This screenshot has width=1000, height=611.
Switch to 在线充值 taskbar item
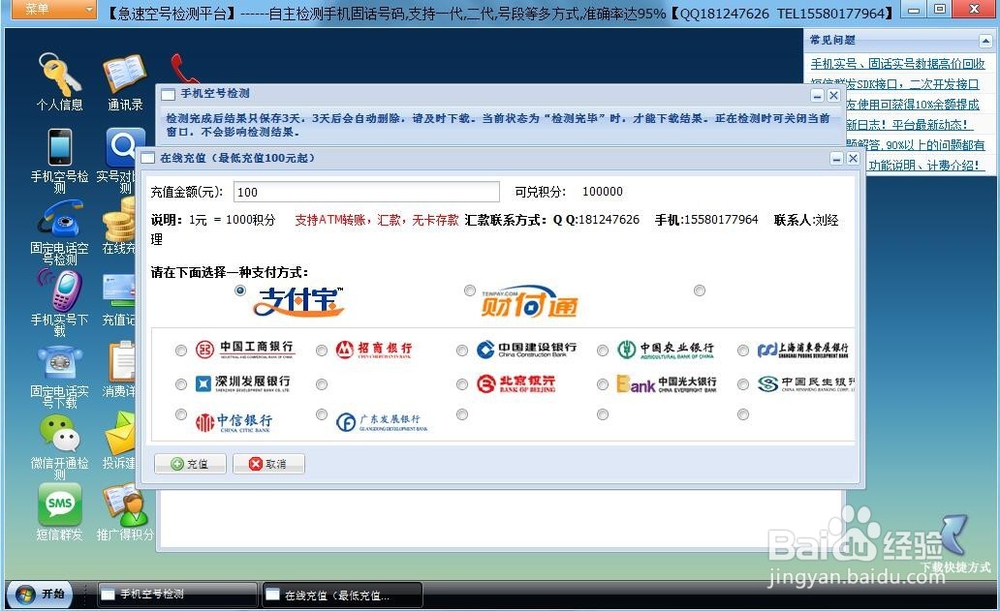point(342,595)
